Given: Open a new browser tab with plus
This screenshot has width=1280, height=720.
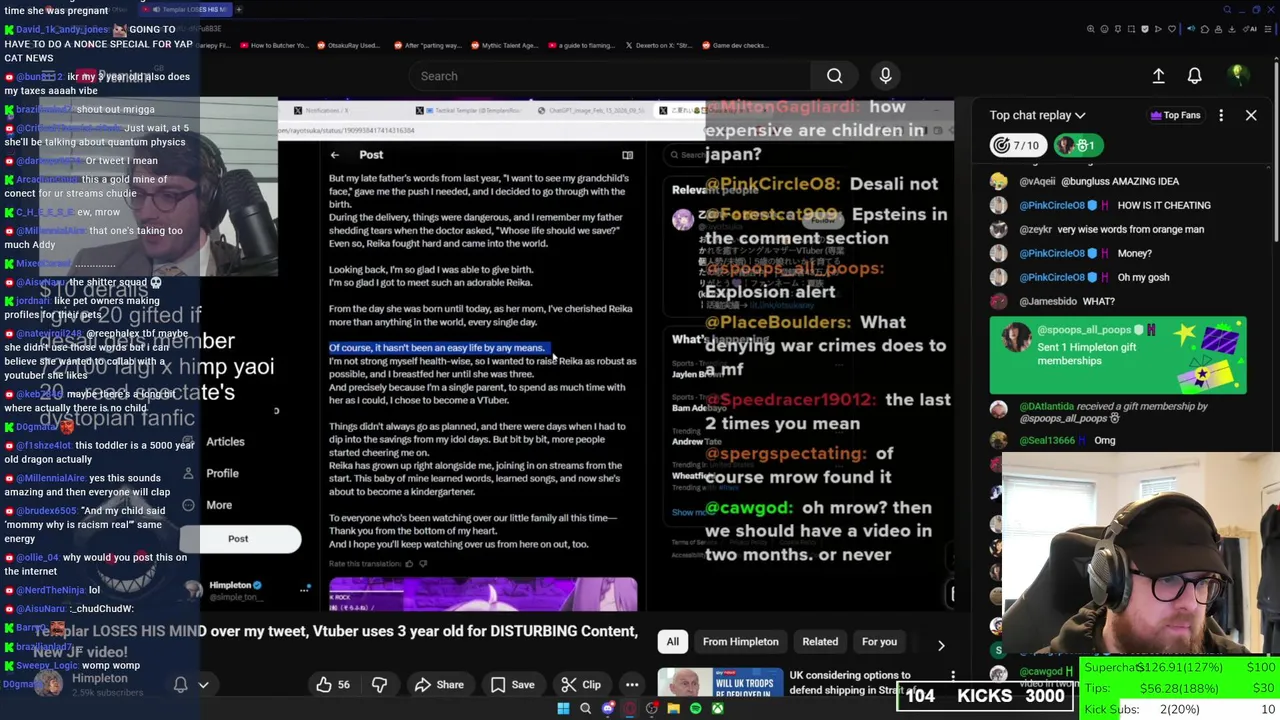Looking at the screenshot, I should [239, 9].
